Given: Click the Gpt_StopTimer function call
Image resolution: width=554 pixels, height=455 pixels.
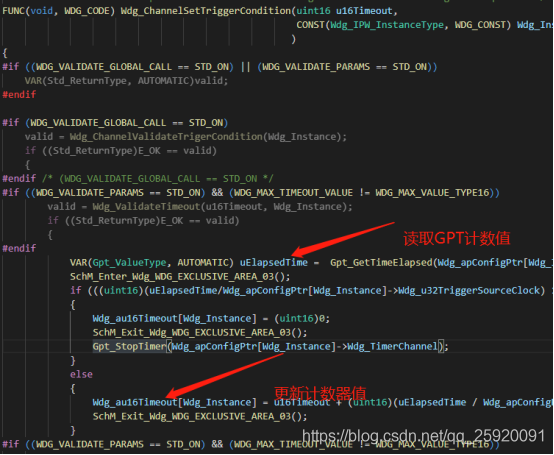Looking at the screenshot, I should click(x=129, y=347).
